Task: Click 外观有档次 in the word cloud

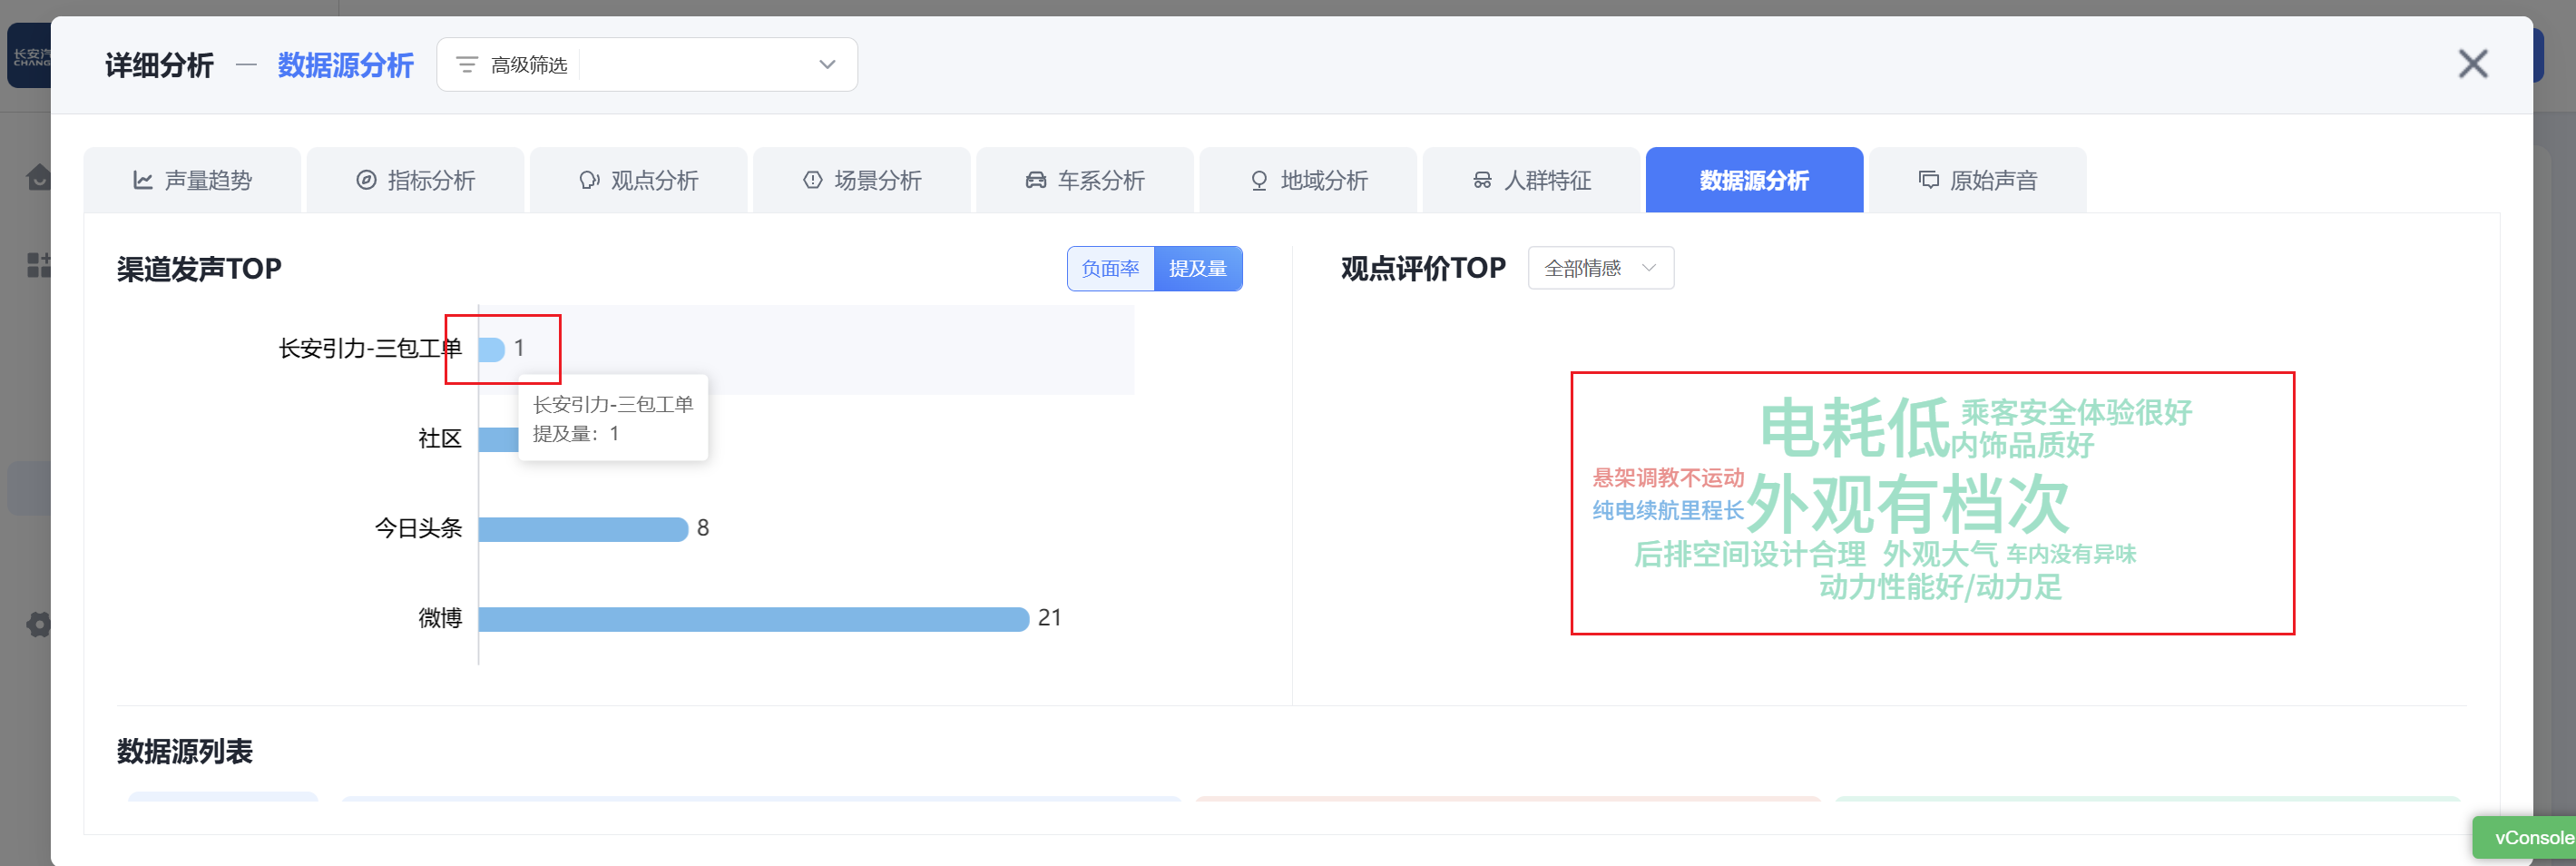Action: (1907, 505)
